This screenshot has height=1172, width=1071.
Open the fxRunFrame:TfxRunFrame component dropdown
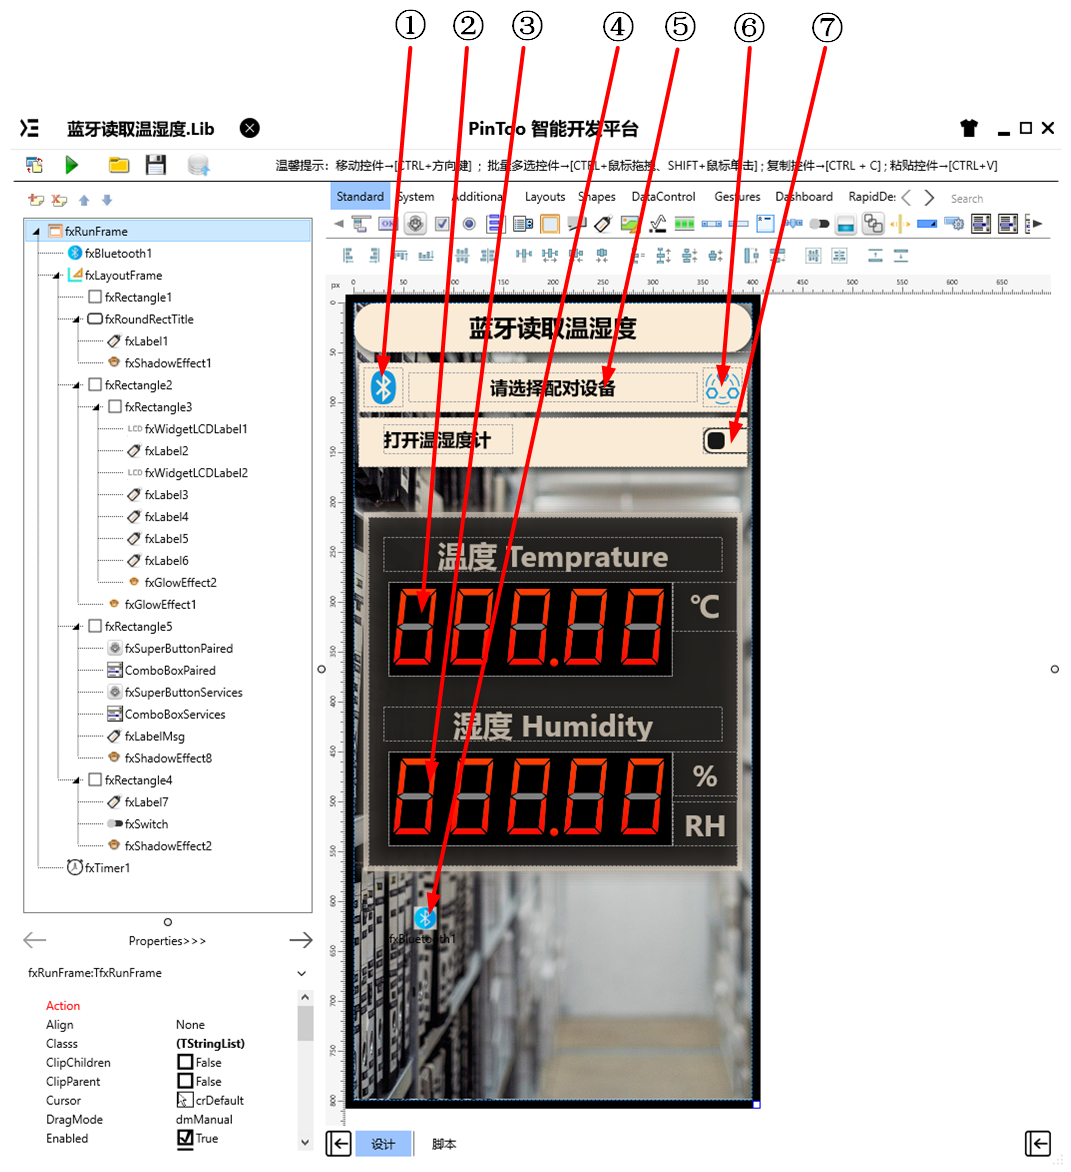(x=301, y=973)
